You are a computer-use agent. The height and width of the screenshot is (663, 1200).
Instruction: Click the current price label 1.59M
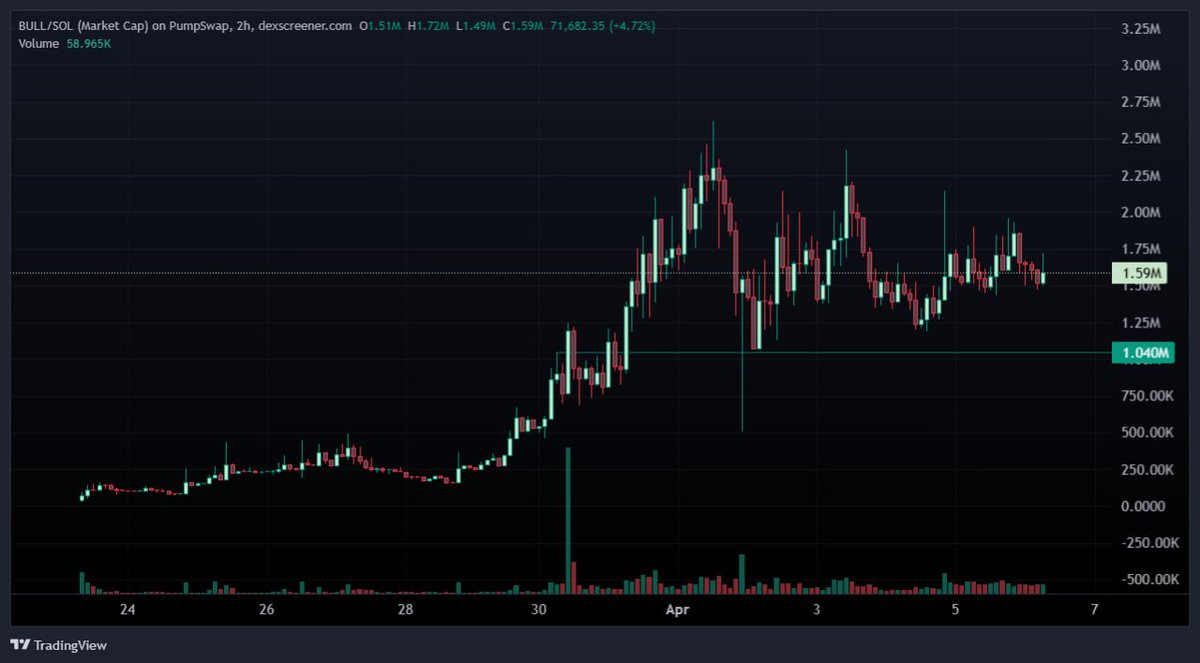tap(1141, 273)
